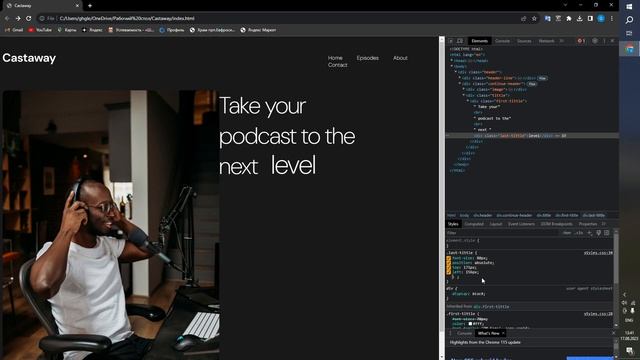Screen dimensions: 640x360
Task: Expand the header-line div node
Action: point(460,78)
